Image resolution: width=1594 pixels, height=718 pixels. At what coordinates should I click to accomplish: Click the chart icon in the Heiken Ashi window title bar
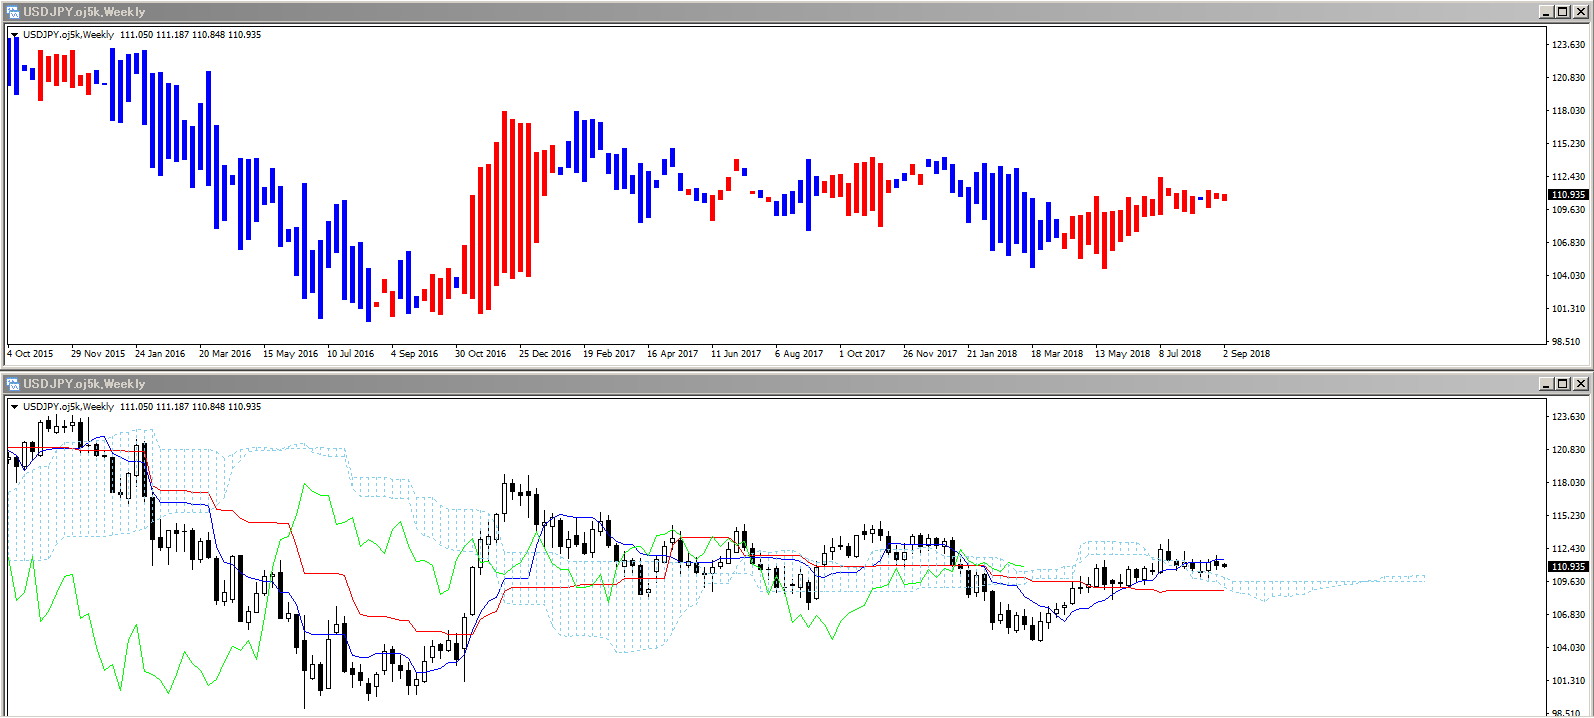(x=13, y=12)
